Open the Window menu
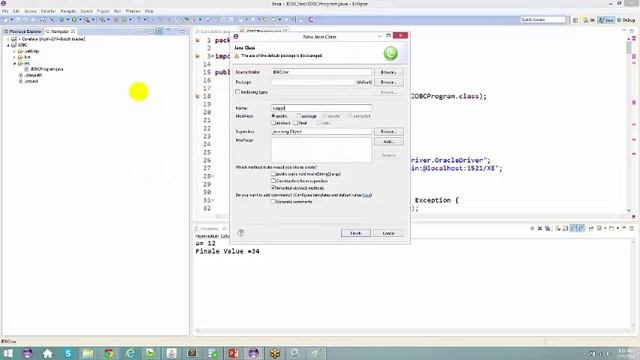Screen dimensions: 640x360 (x=133, y=11)
